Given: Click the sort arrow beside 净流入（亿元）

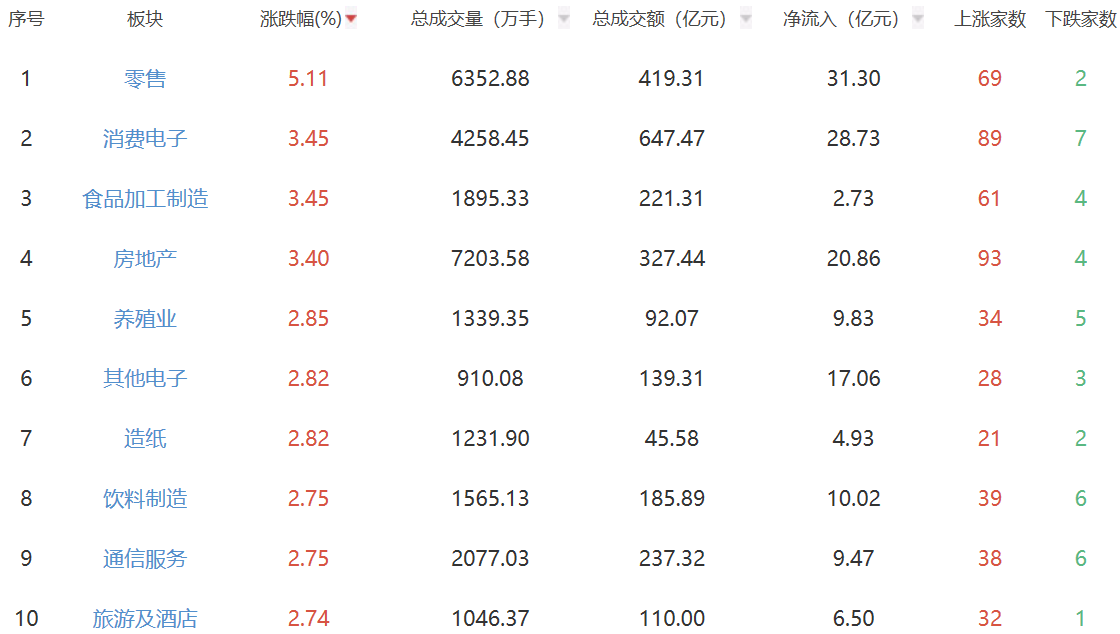Looking at the screenshot, I should pyautogui.click(x=918, y=19).
